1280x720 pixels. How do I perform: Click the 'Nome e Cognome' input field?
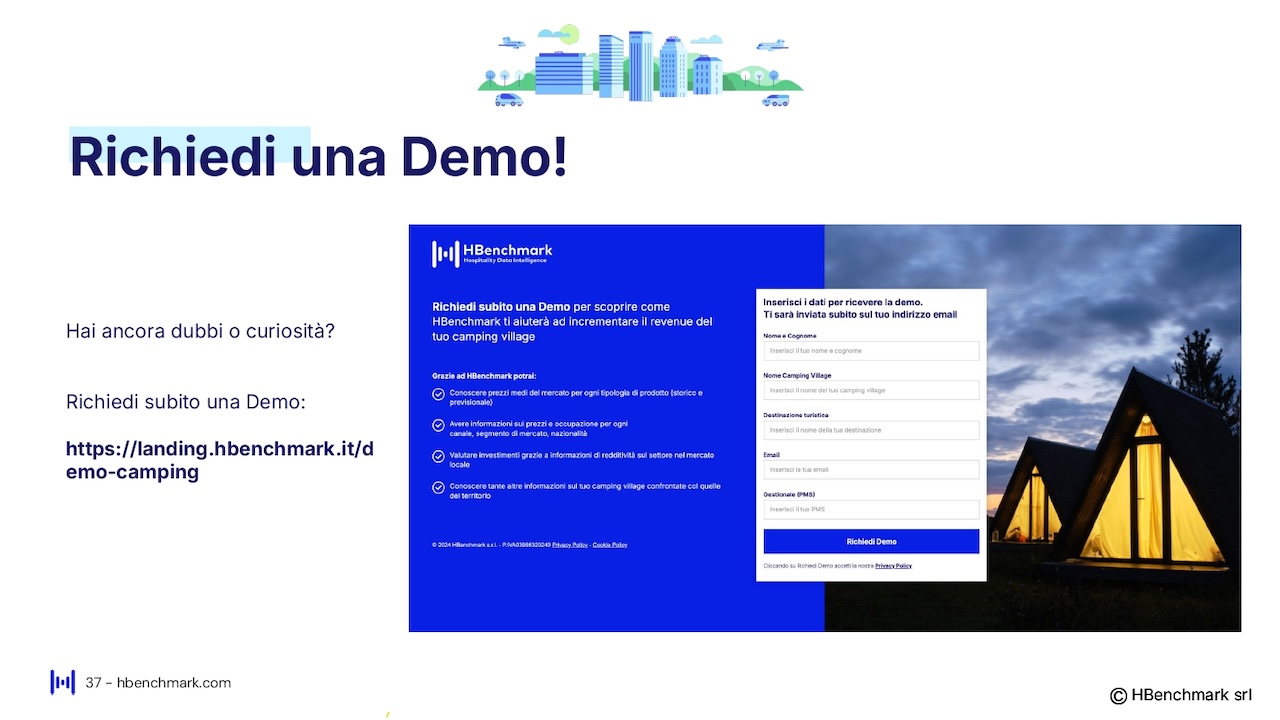click(871, 351)
